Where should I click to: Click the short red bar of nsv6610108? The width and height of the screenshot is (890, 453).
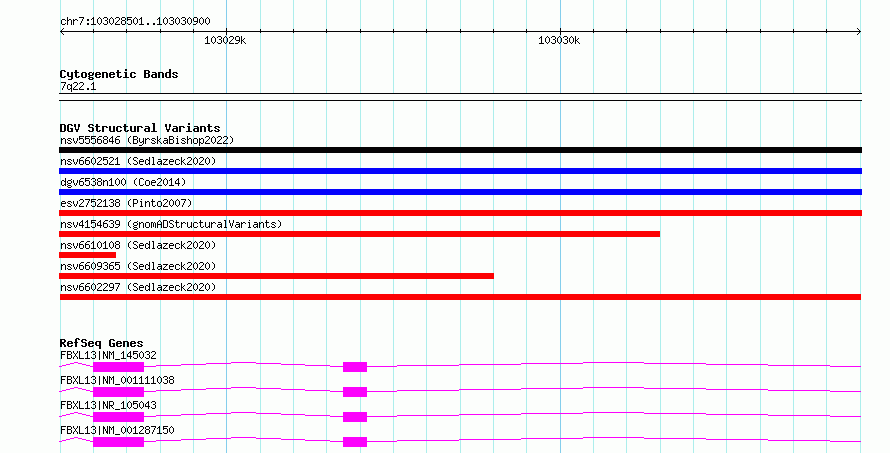87,255
